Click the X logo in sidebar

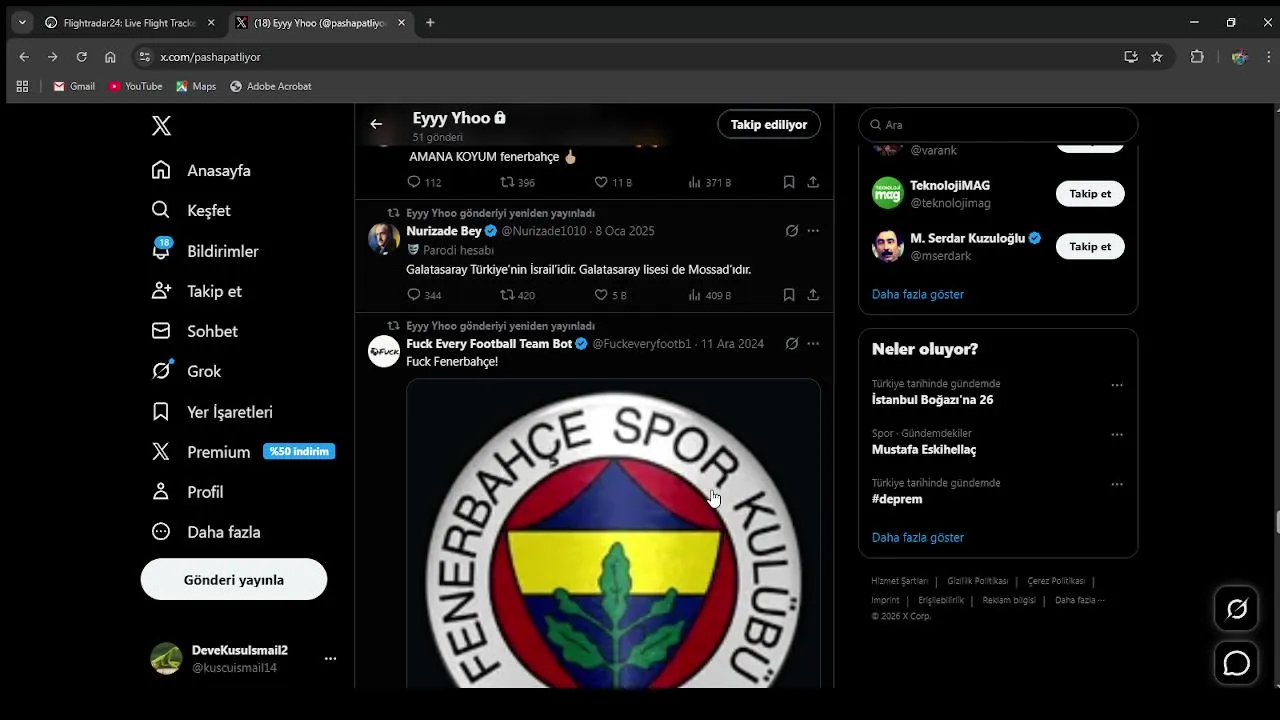[x=161, y=126]
